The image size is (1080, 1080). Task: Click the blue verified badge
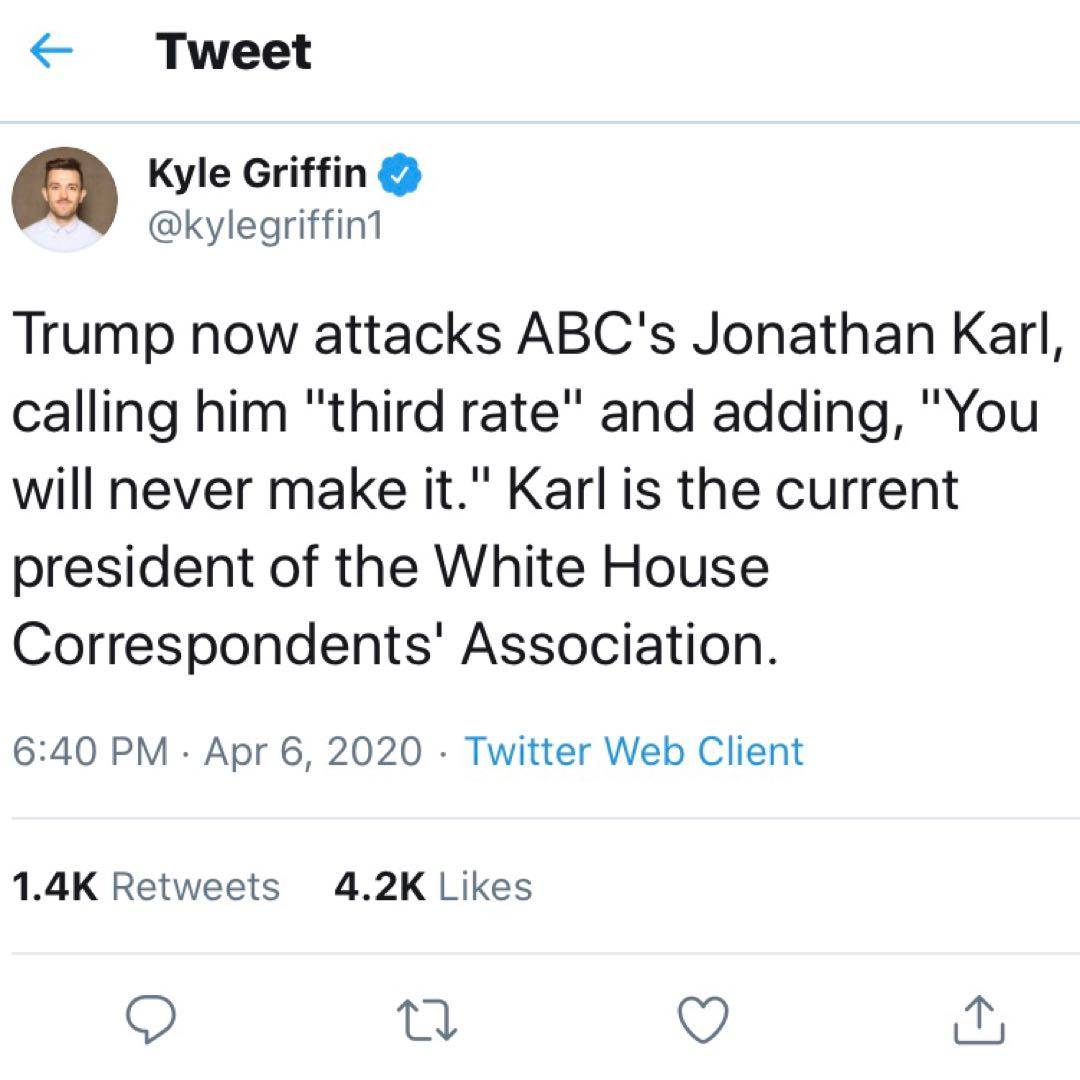(x=402, y=177)
